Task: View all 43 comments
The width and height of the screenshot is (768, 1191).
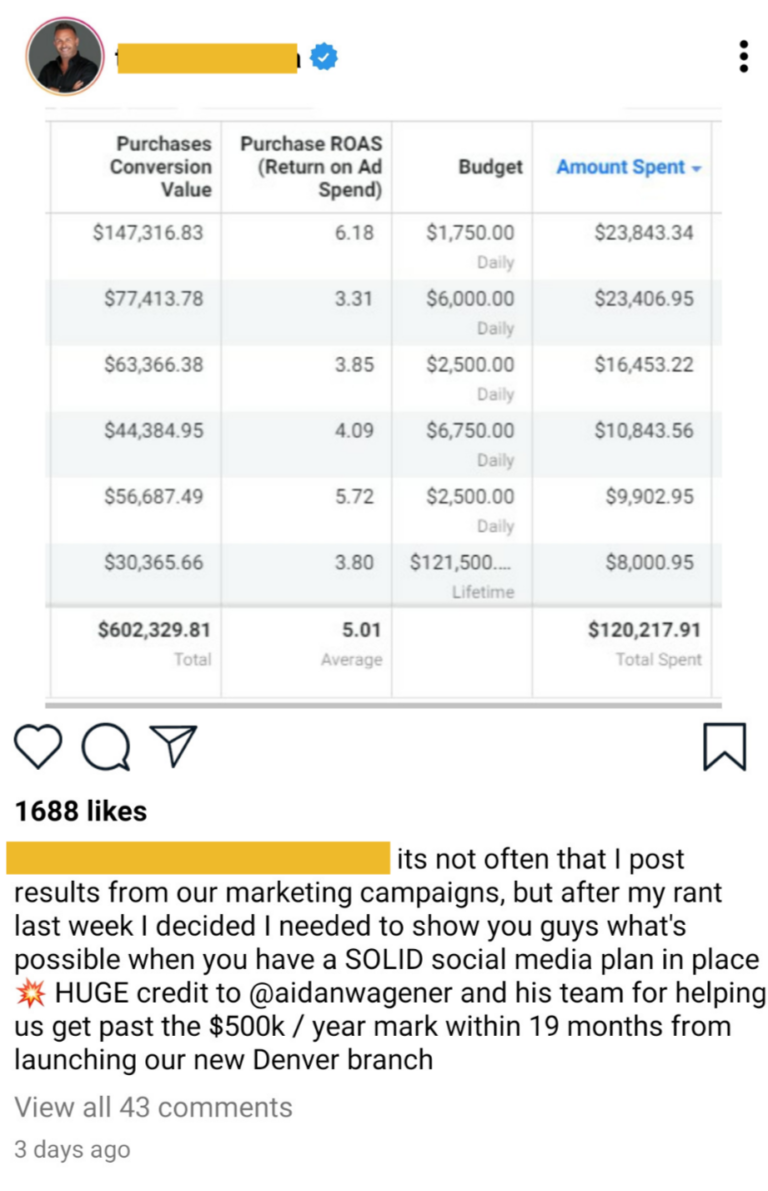Action: tap(153, 1107)
